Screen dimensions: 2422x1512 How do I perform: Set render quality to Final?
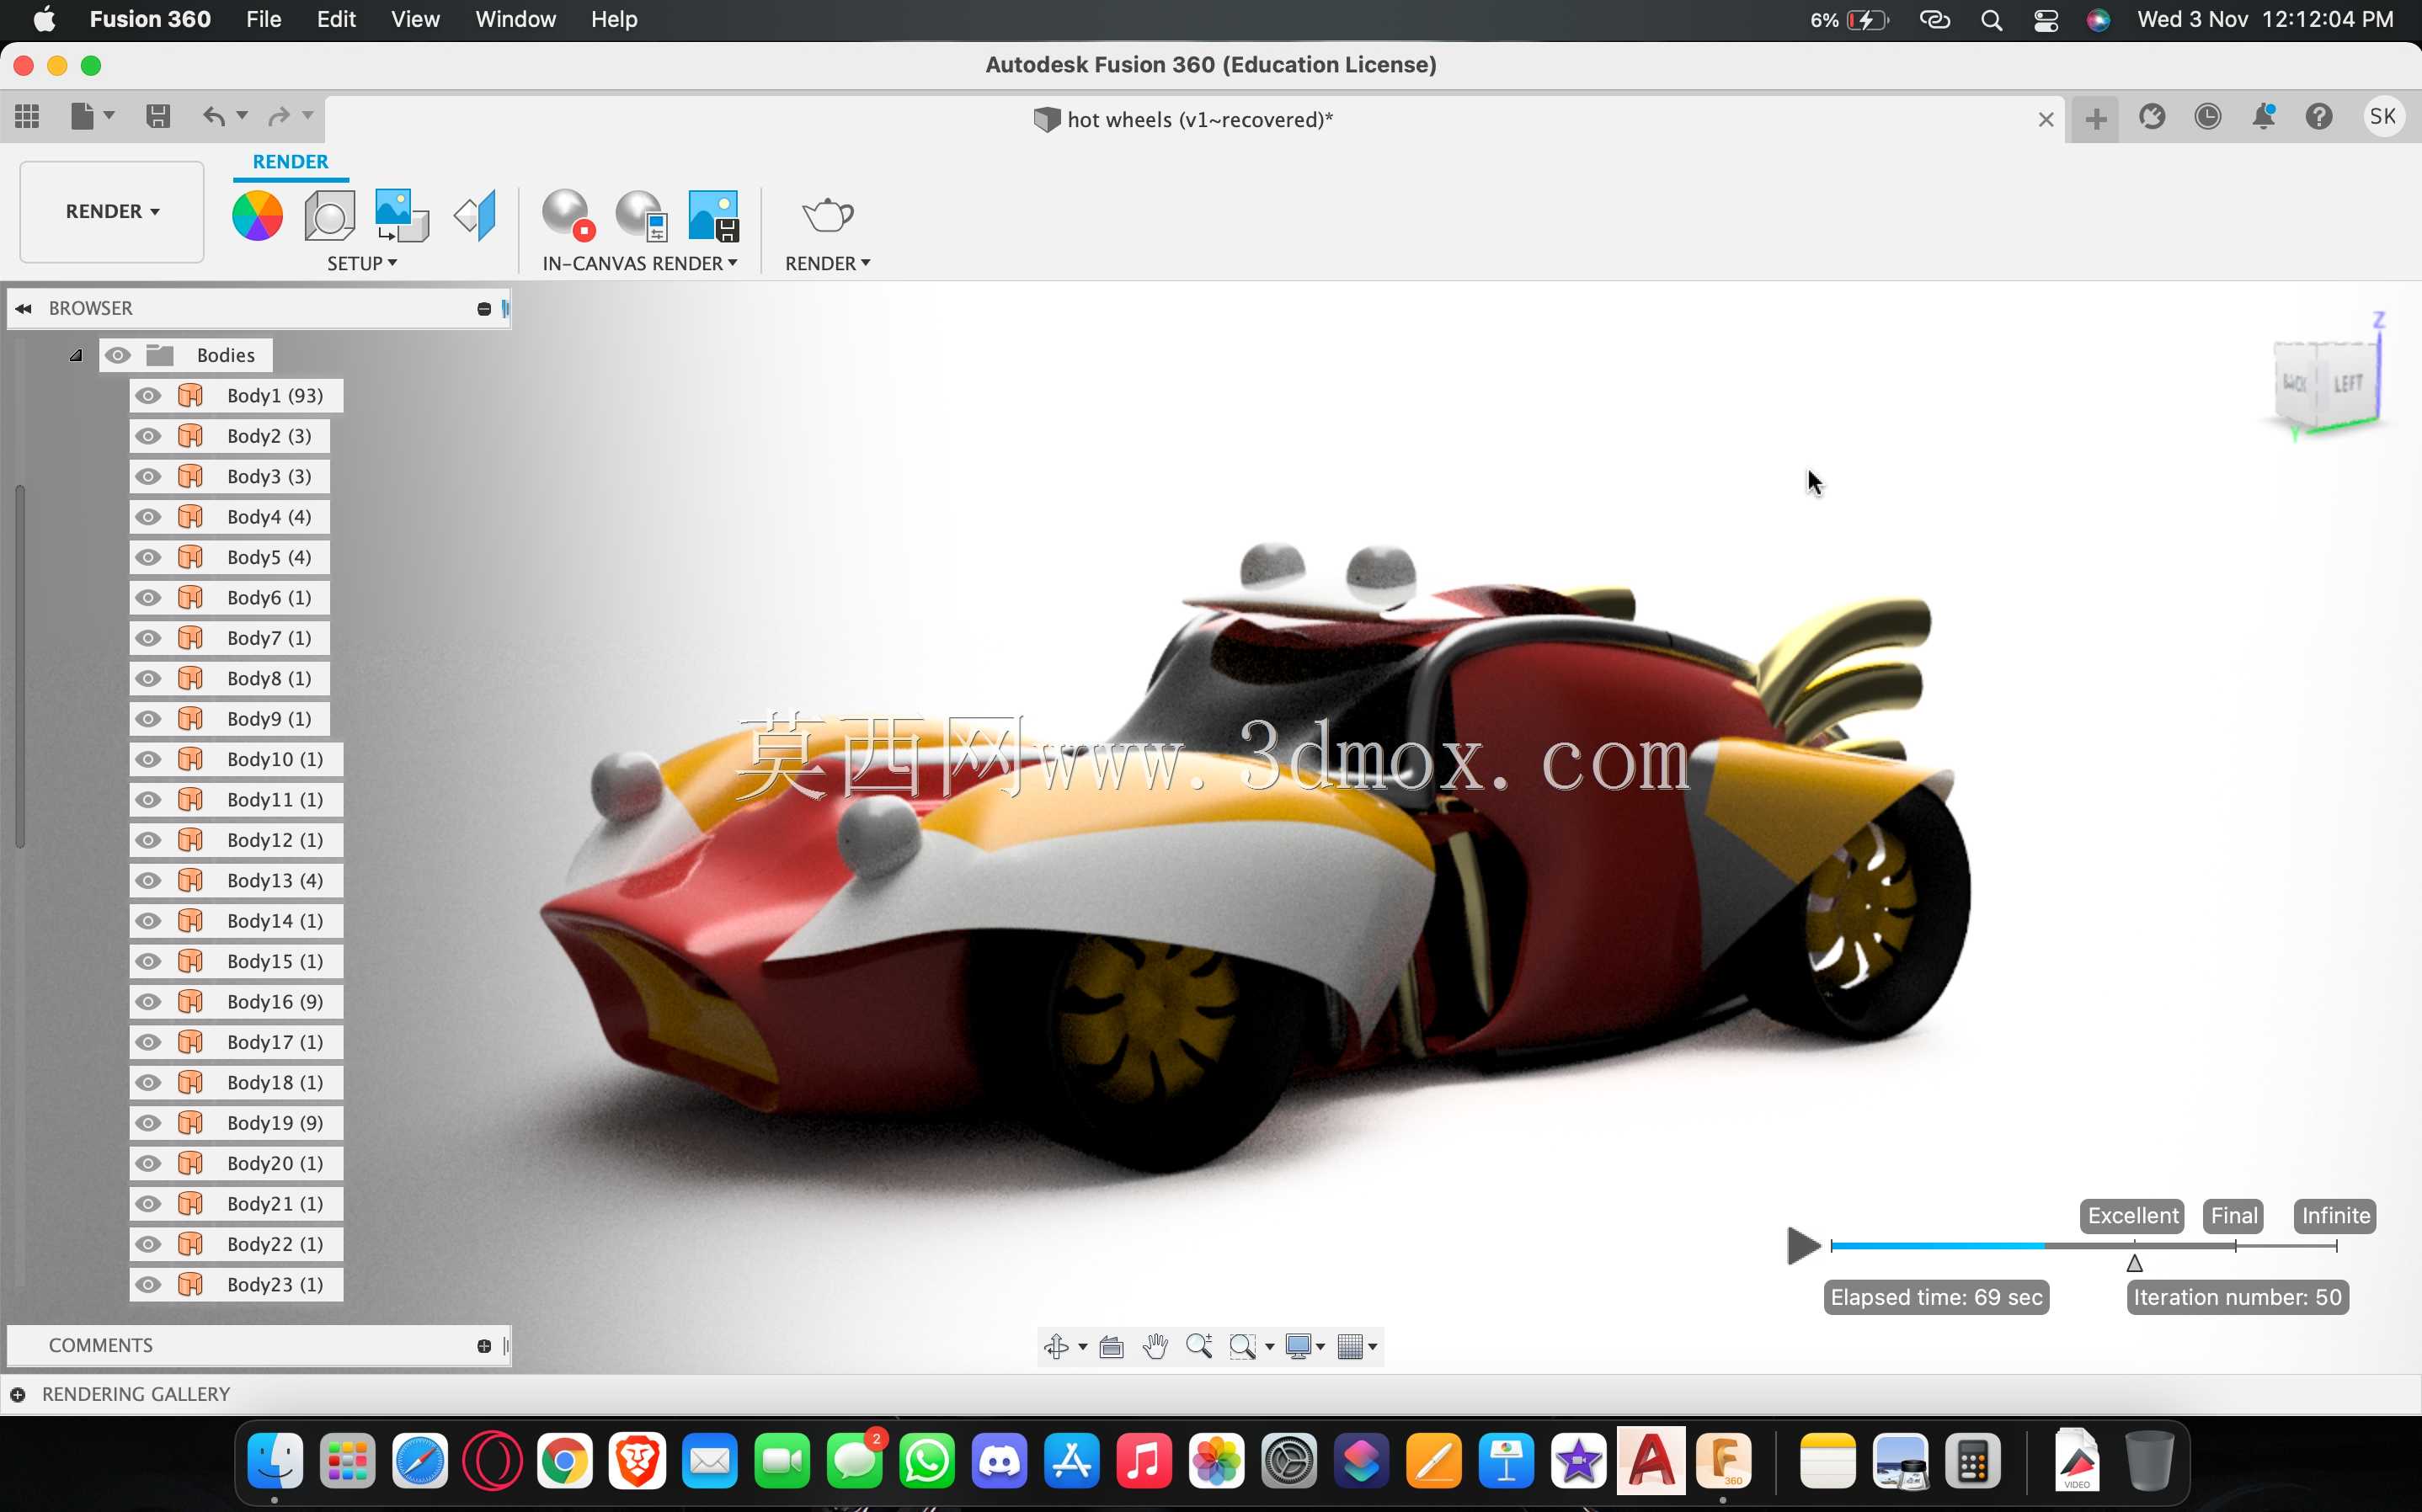[2234, 1216]
